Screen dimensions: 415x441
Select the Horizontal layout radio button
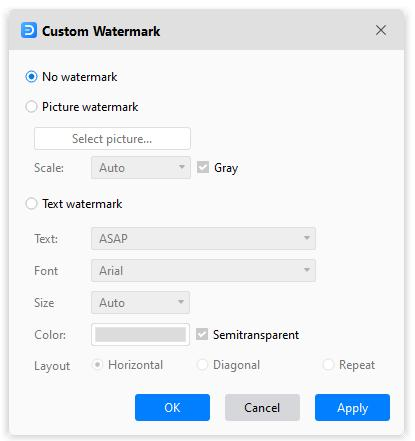tap(97, 365)
